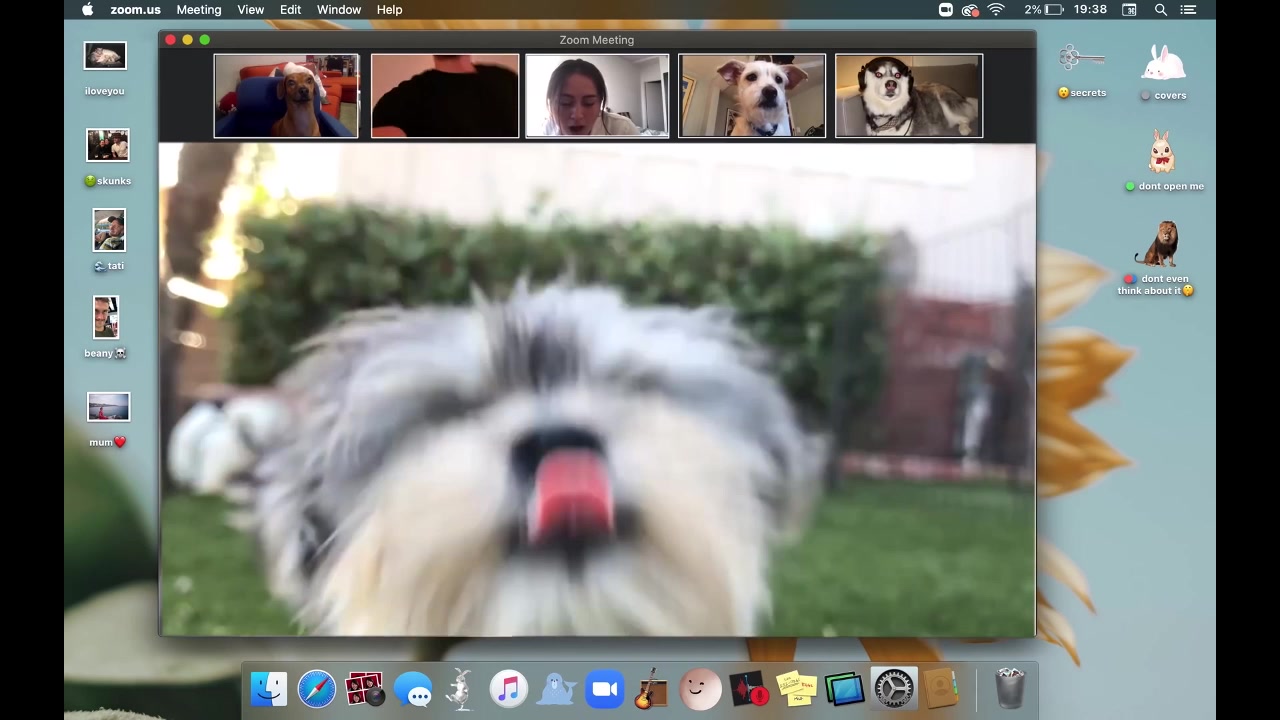The width and height of the screenshot is (1280, 720).
Task: Click the clock showing 19:38
Action: 1090,10
